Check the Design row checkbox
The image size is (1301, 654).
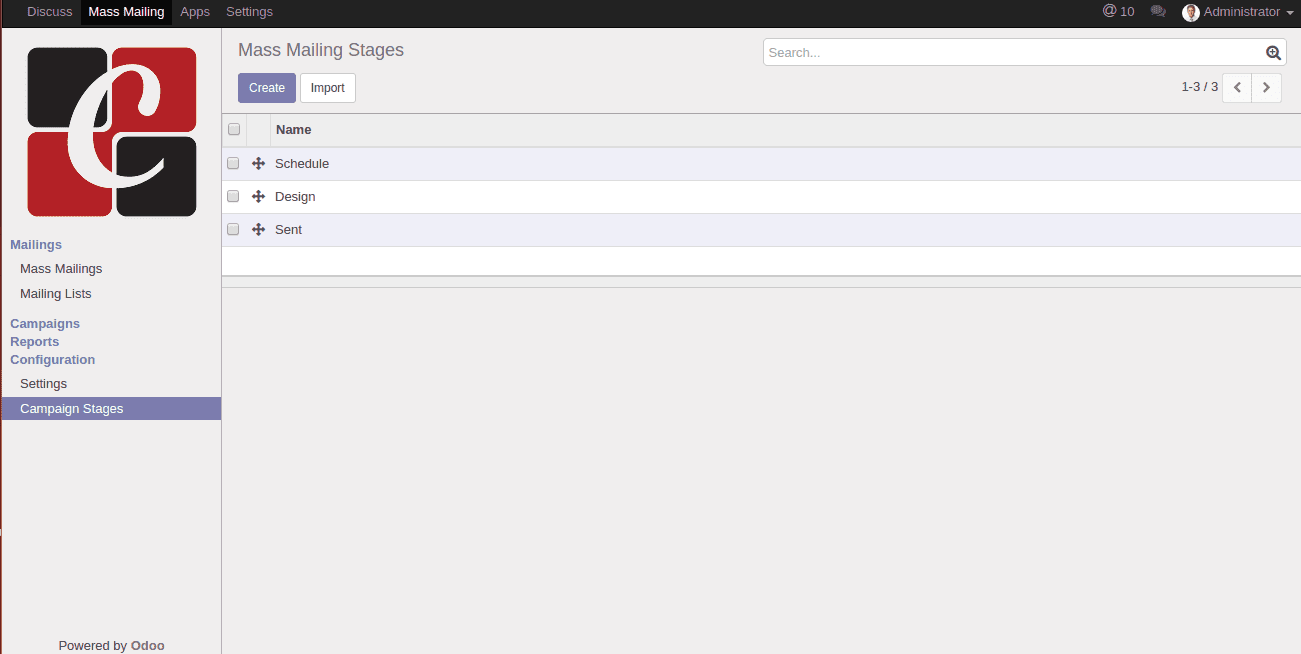(233, 197)
